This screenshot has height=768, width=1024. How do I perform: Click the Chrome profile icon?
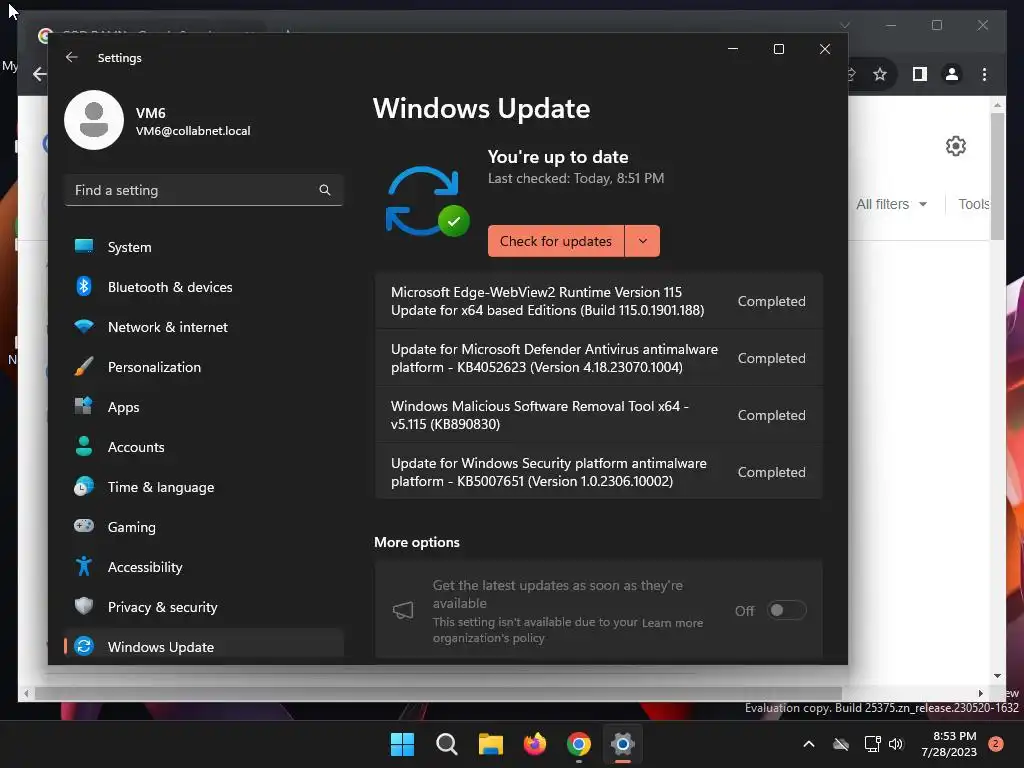click(x=952, y=74)
